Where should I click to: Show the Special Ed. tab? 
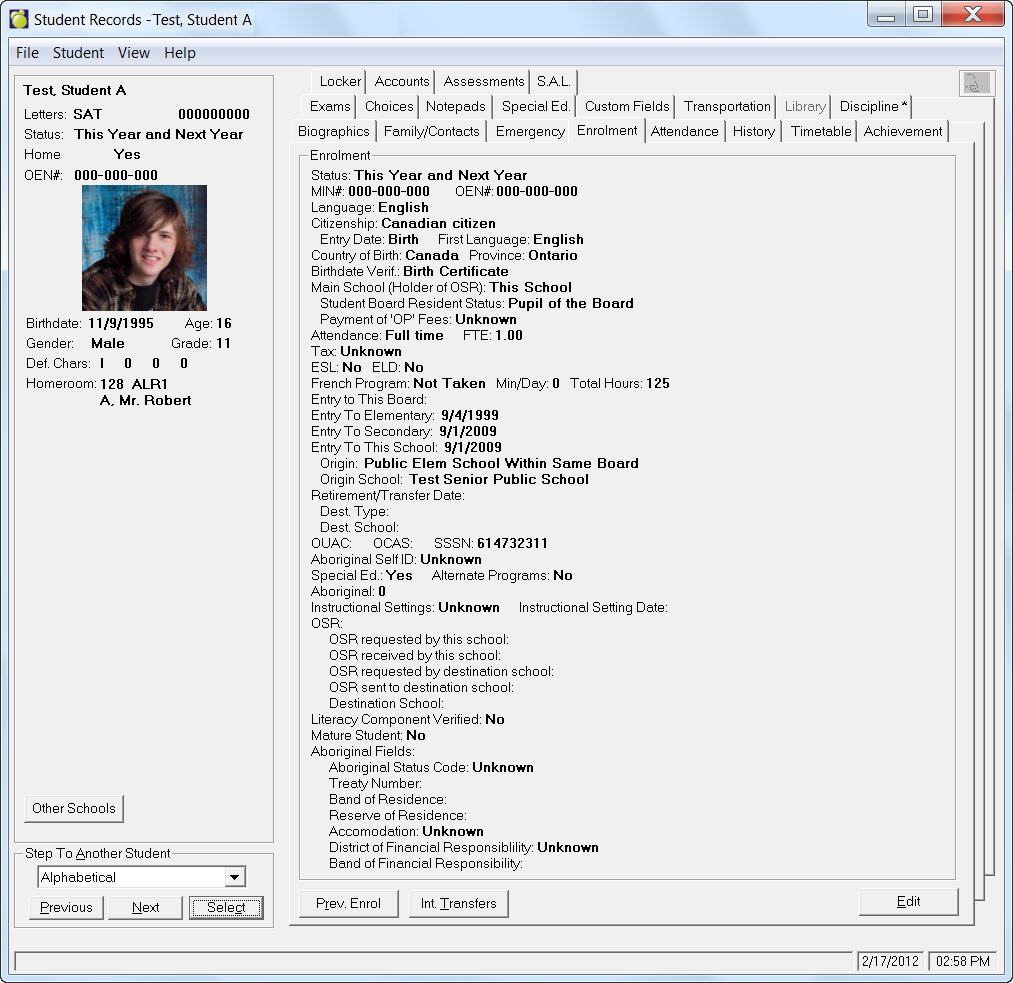tap(535, 106)
